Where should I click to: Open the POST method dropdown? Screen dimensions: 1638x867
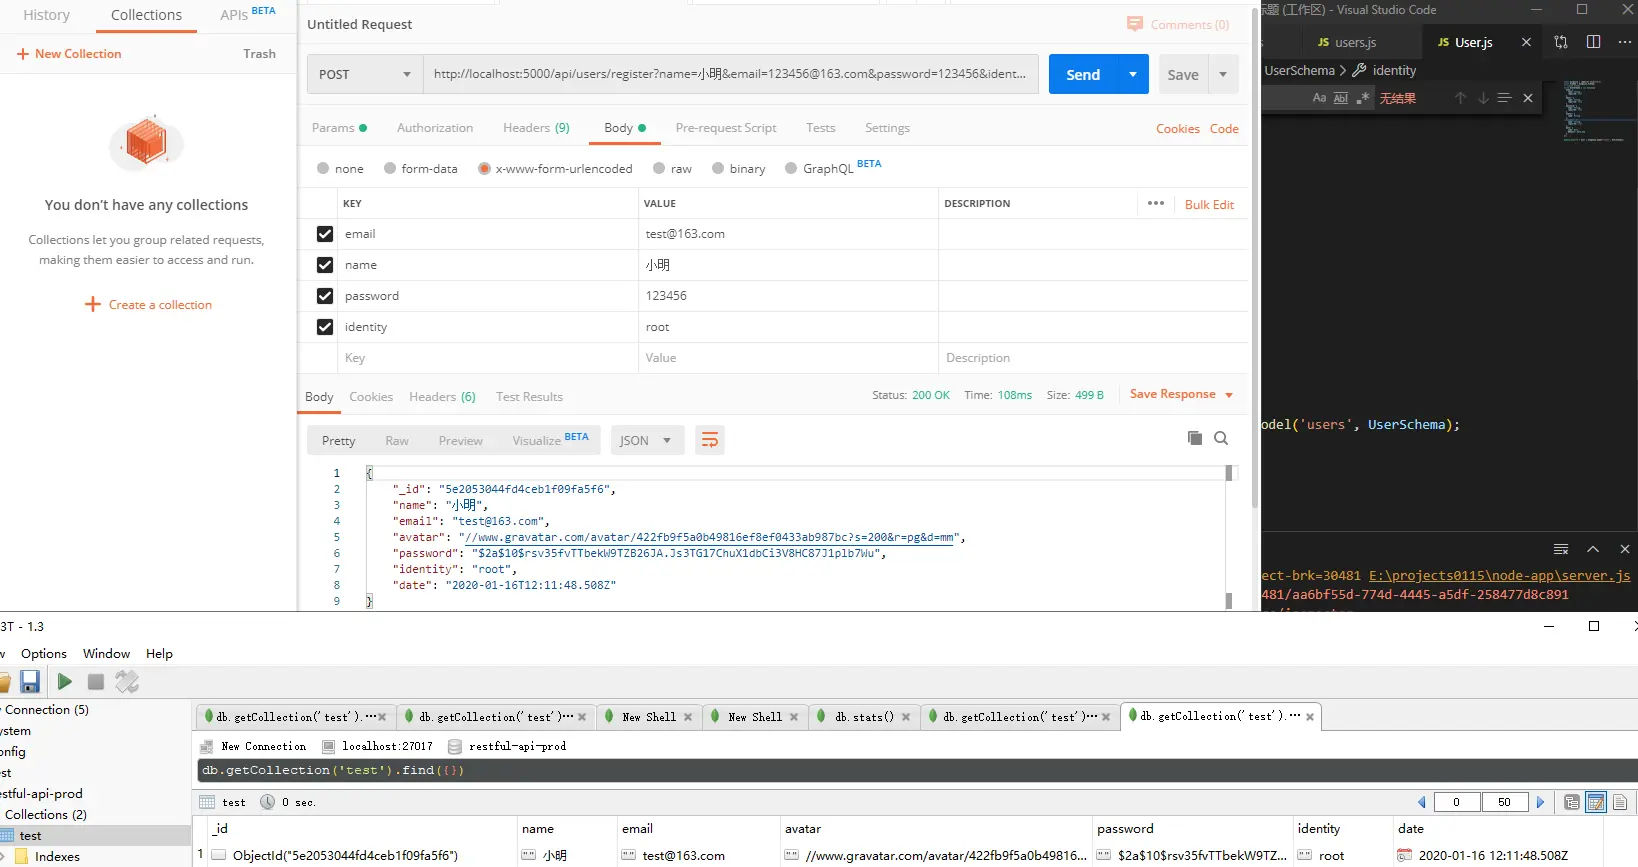click(365, 74)
